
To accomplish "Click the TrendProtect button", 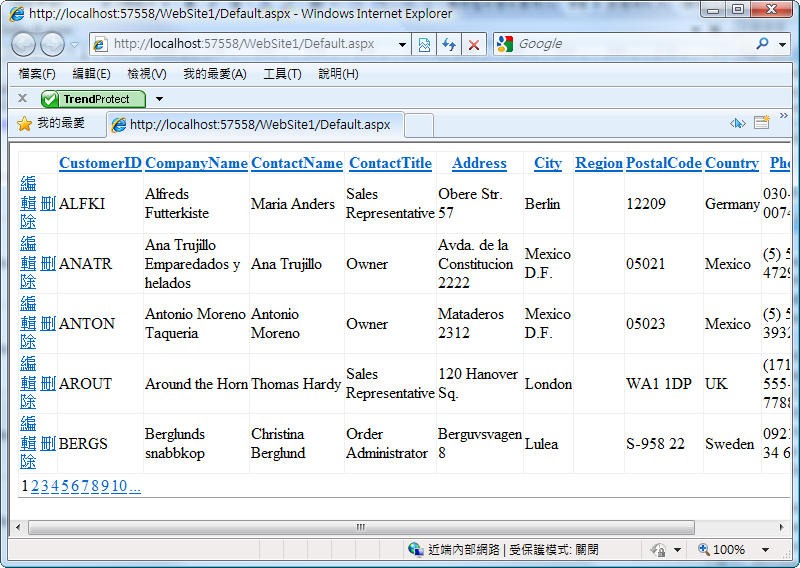I will 93,99.
